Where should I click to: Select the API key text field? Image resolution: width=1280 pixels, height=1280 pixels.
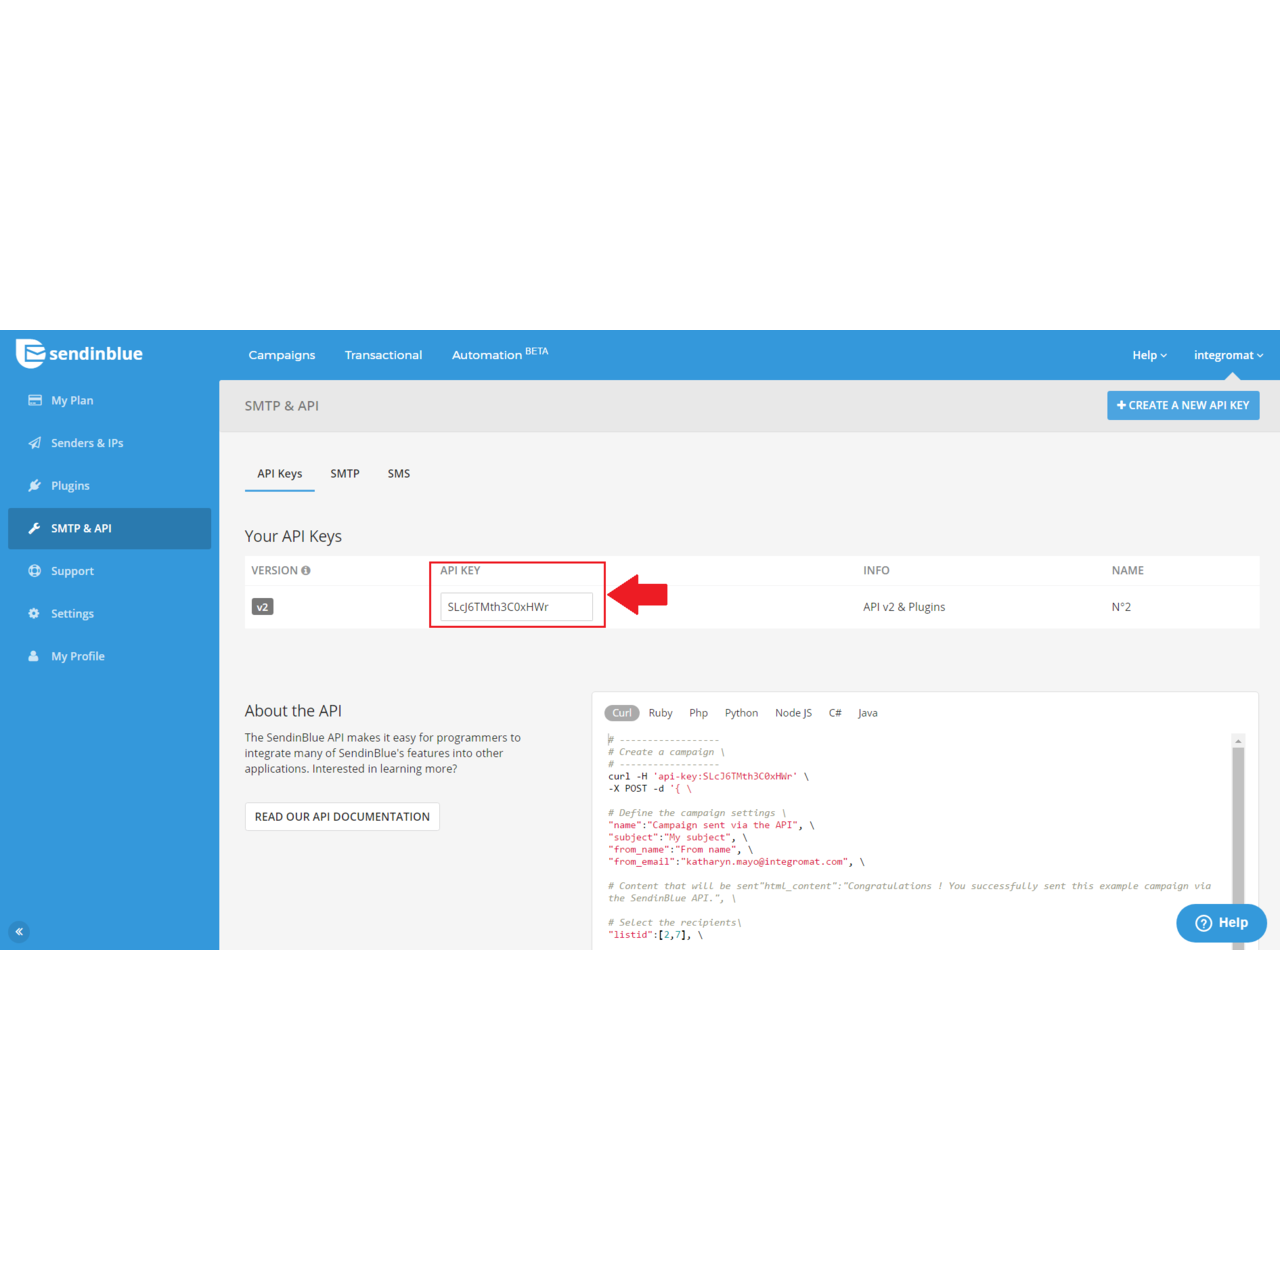(x=516, y=606)
